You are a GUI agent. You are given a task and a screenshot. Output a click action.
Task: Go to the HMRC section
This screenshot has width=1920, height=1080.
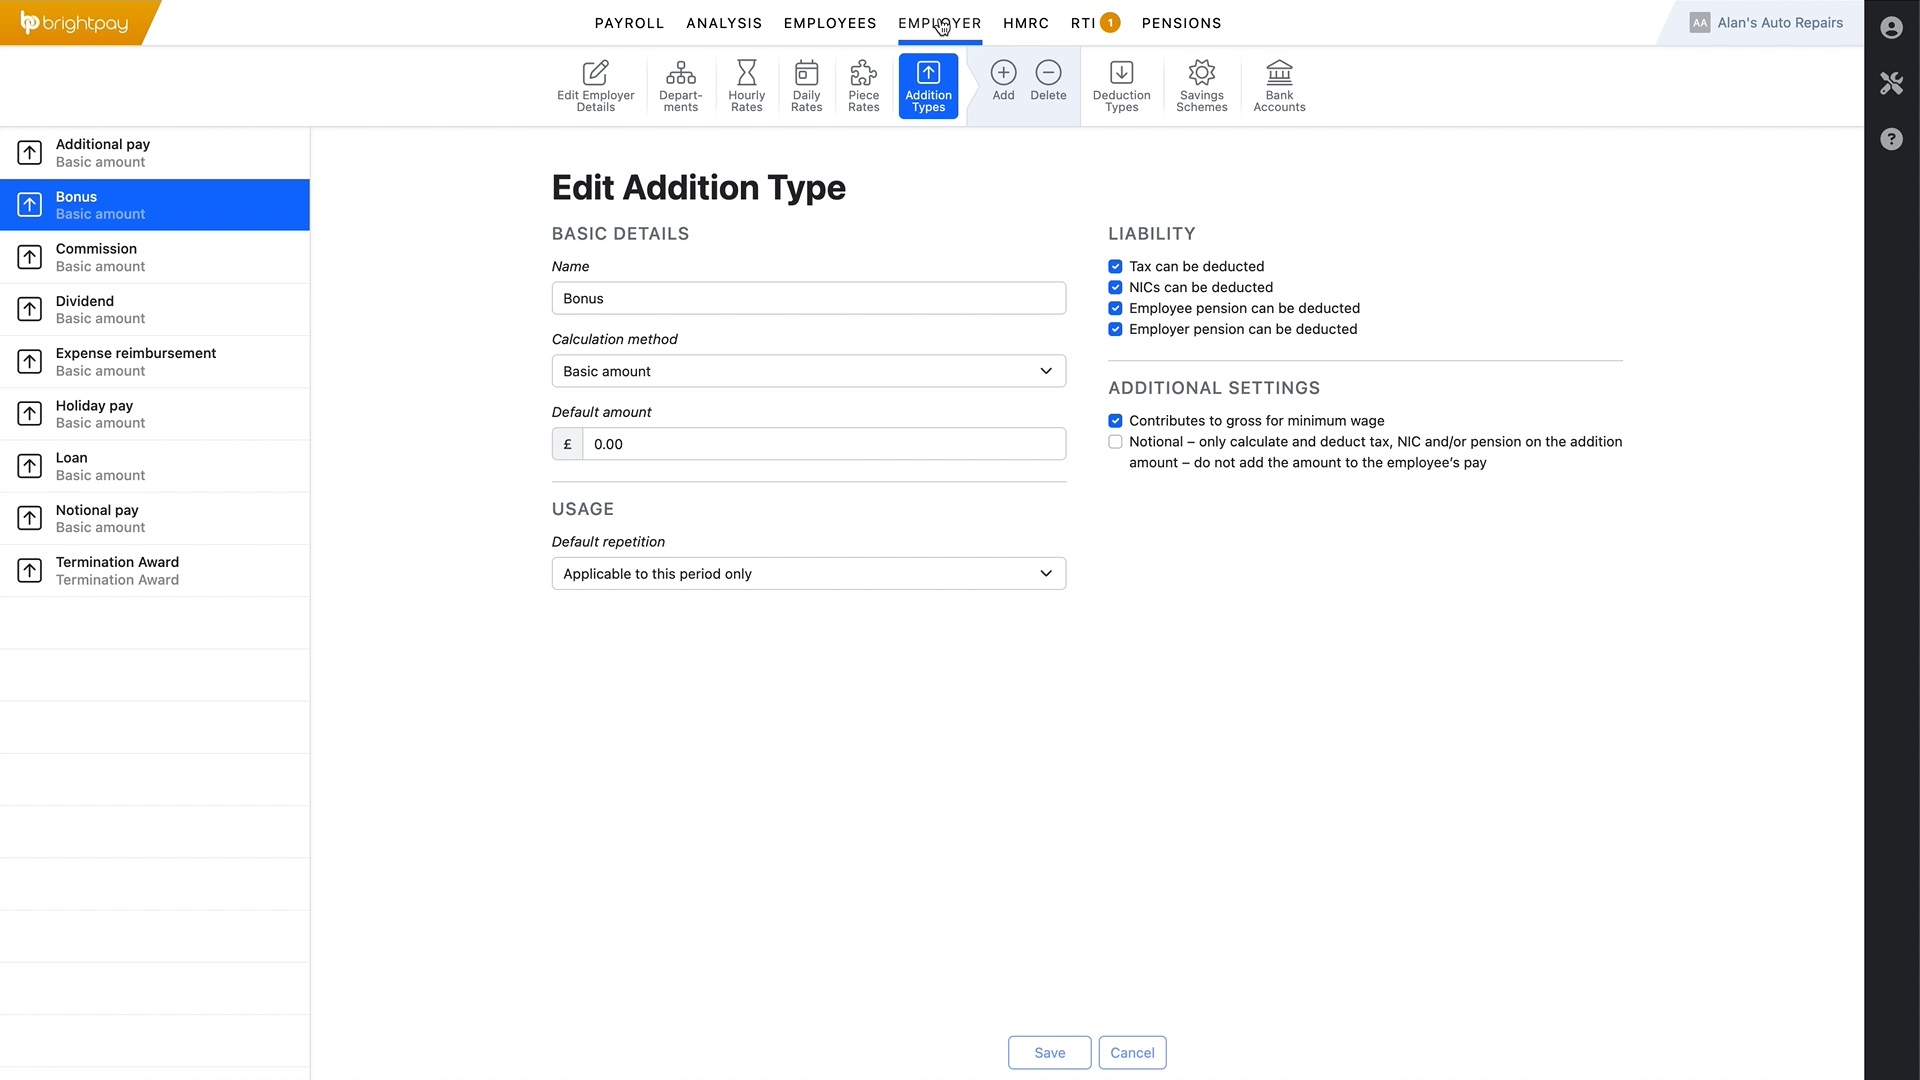tap(1026, 23)
